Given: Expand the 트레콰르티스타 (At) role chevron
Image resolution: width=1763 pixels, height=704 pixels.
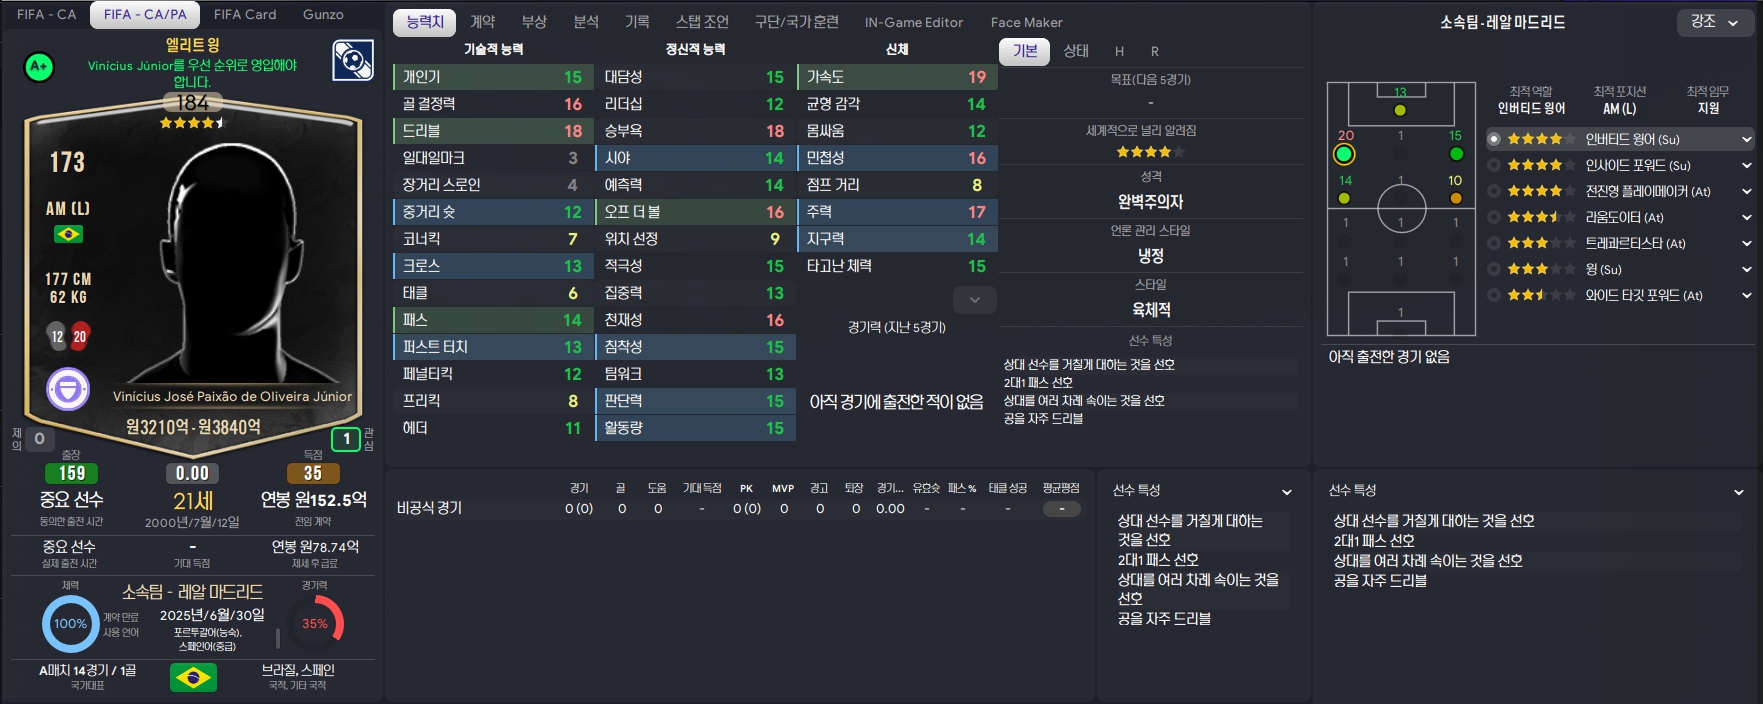Looking at the screenshot, I should click(x=1747, y=244).
